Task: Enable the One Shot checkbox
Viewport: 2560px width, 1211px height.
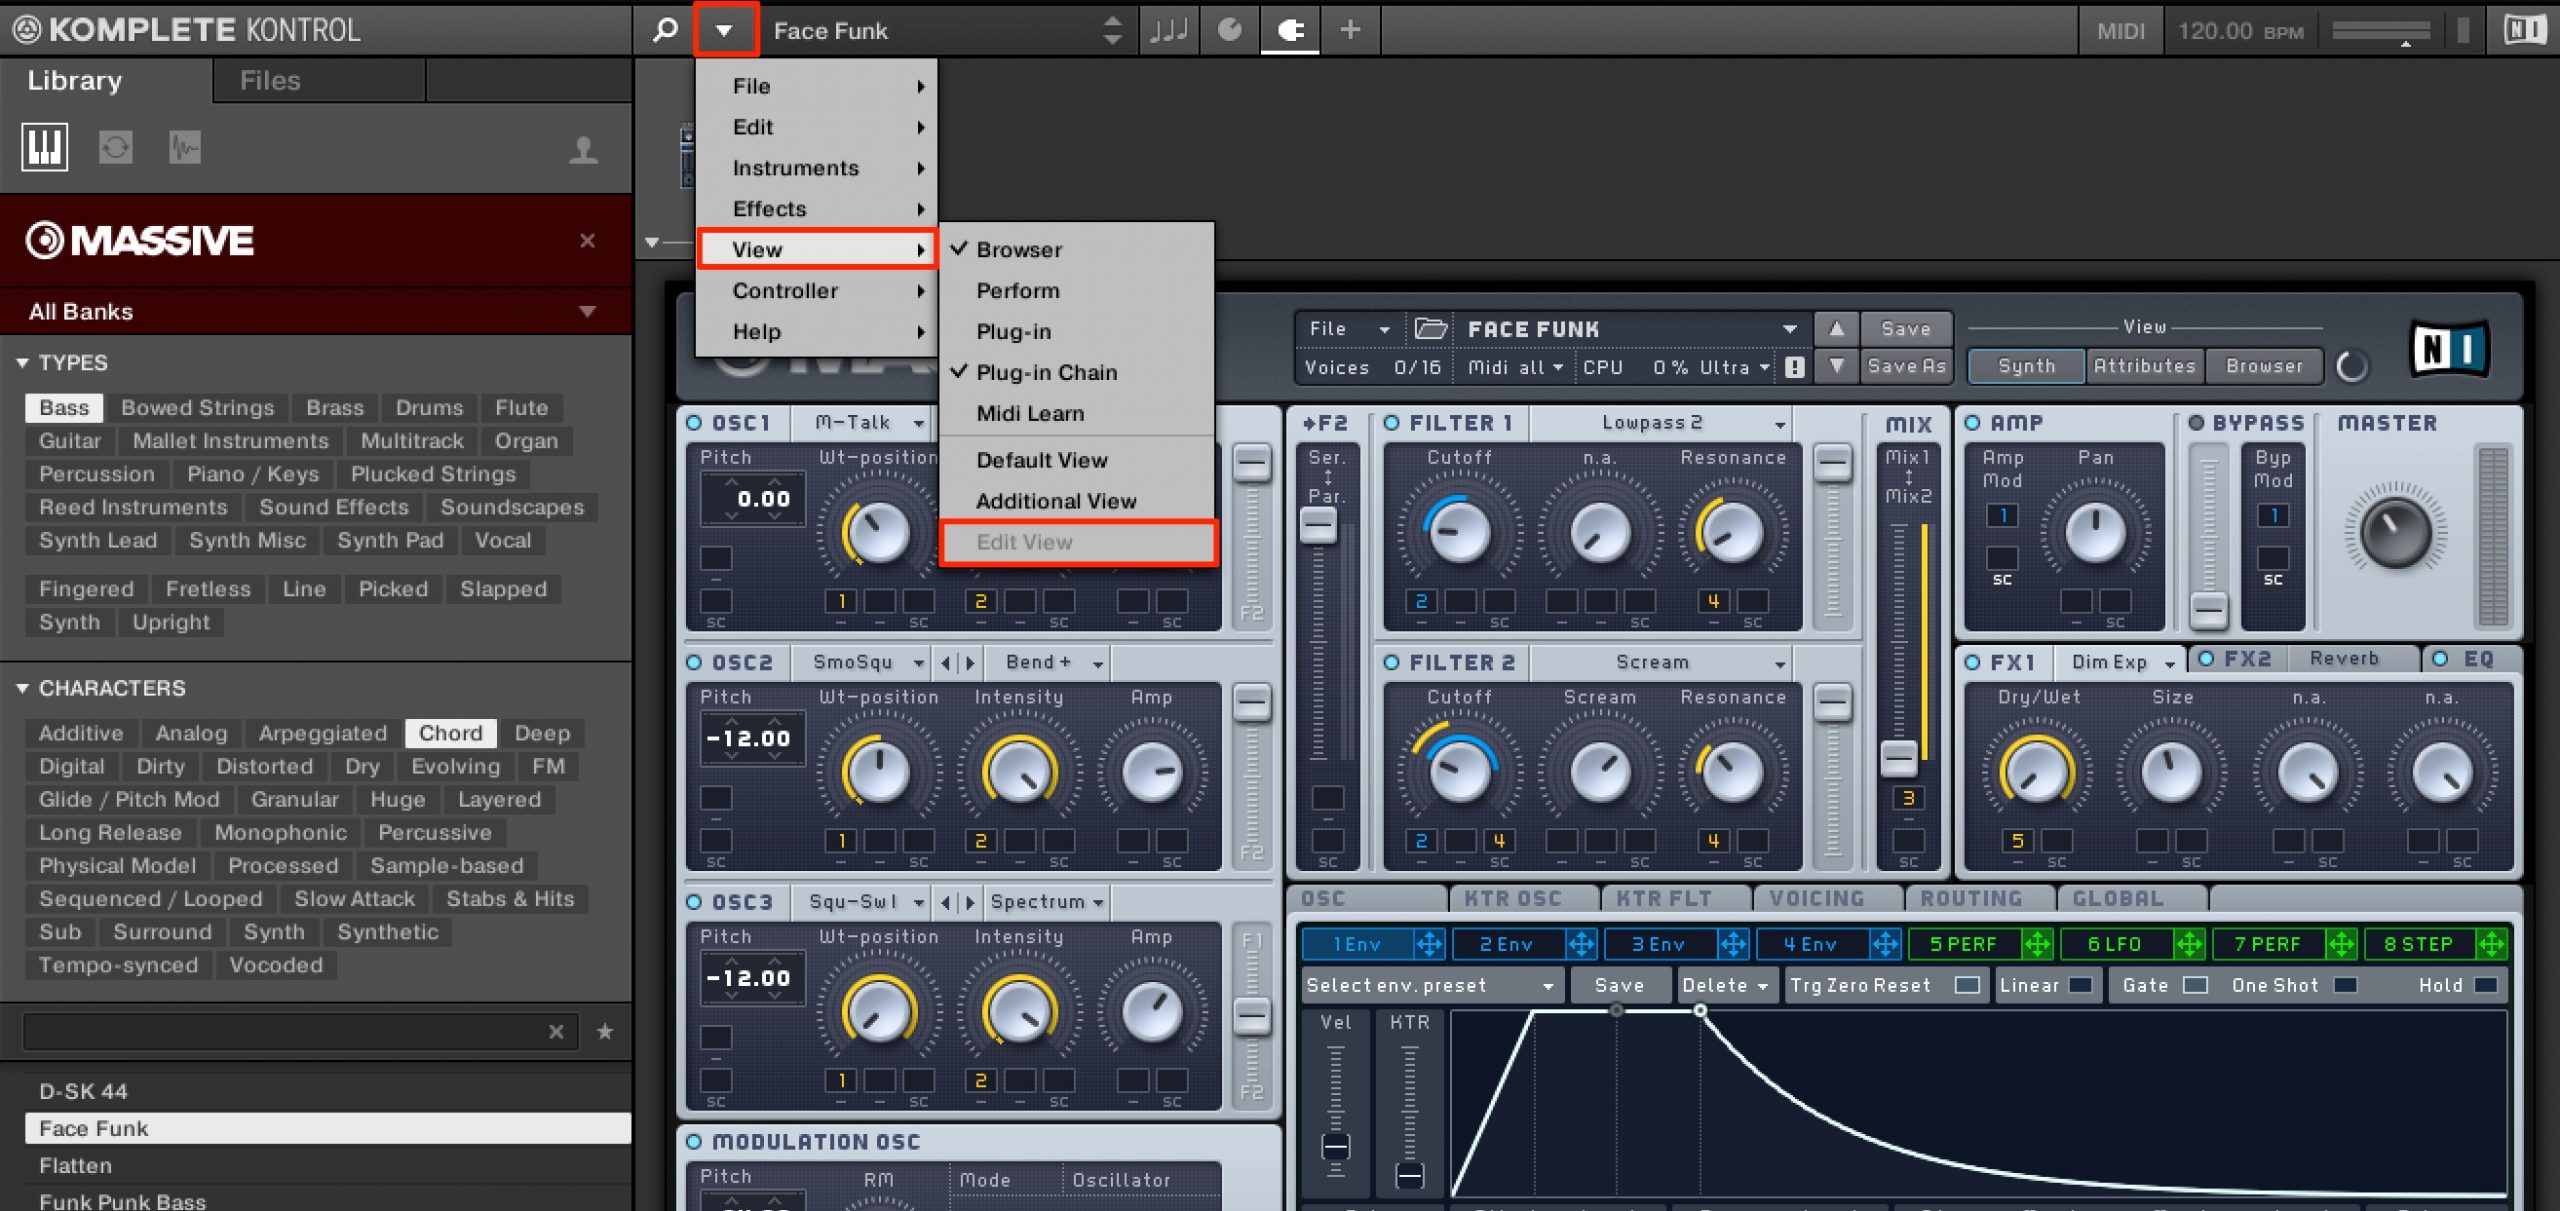Action: [x=2345, y=985]
